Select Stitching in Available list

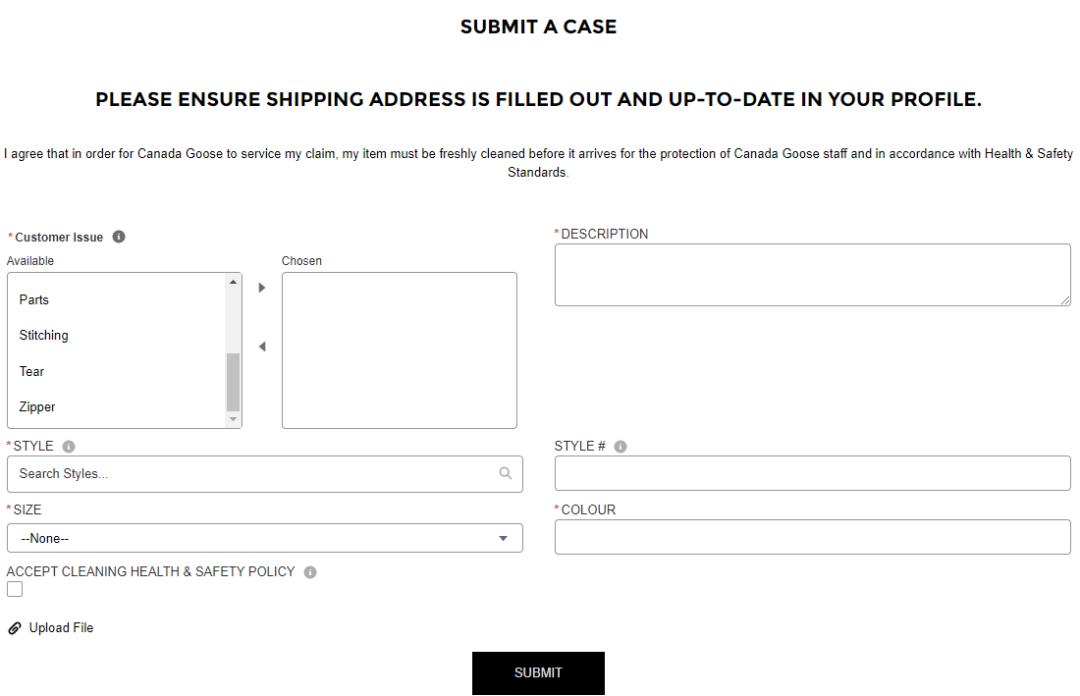(44, 336)
